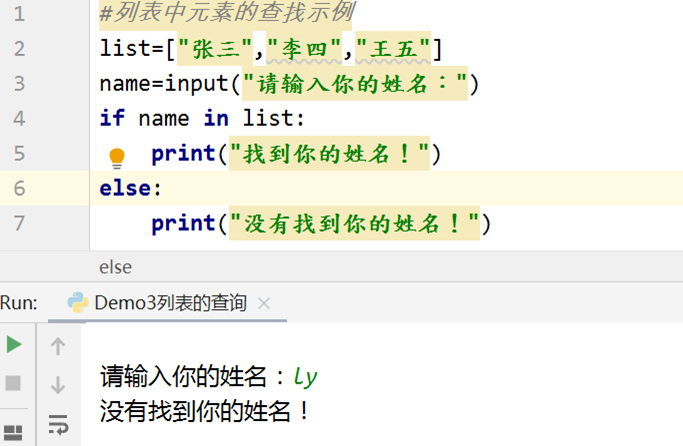Click the comment #列表中元素的查找示例
The width and height of the screenshot is (683, 446).
(x=227, y=13)
